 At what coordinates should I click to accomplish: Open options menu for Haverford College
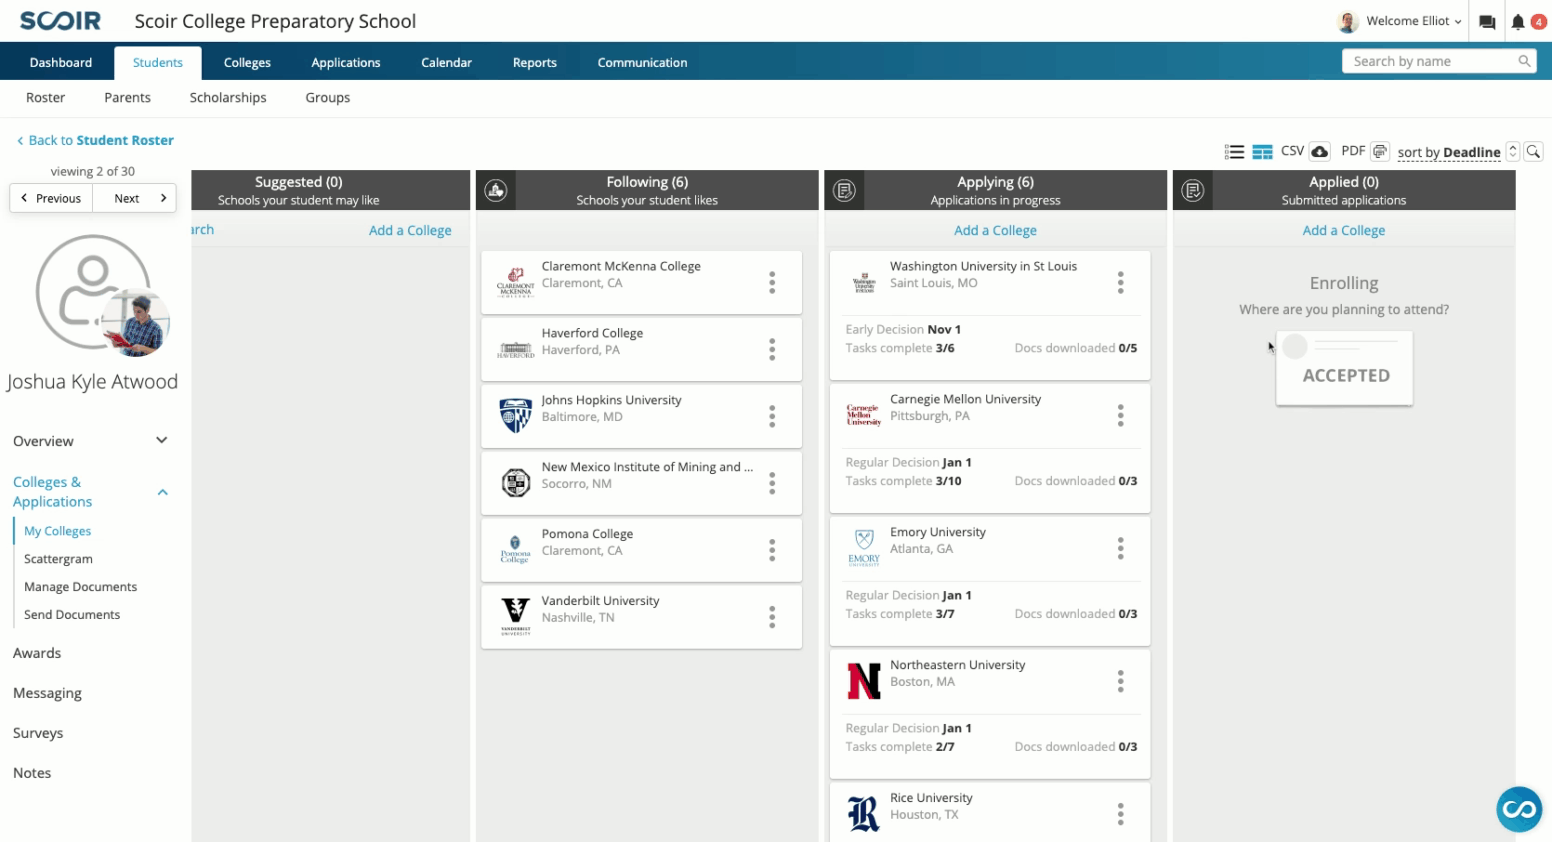[772, 349]
